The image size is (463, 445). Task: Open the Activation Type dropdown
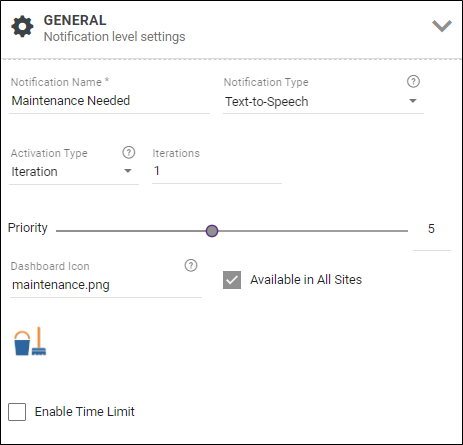tap(74, 172)
